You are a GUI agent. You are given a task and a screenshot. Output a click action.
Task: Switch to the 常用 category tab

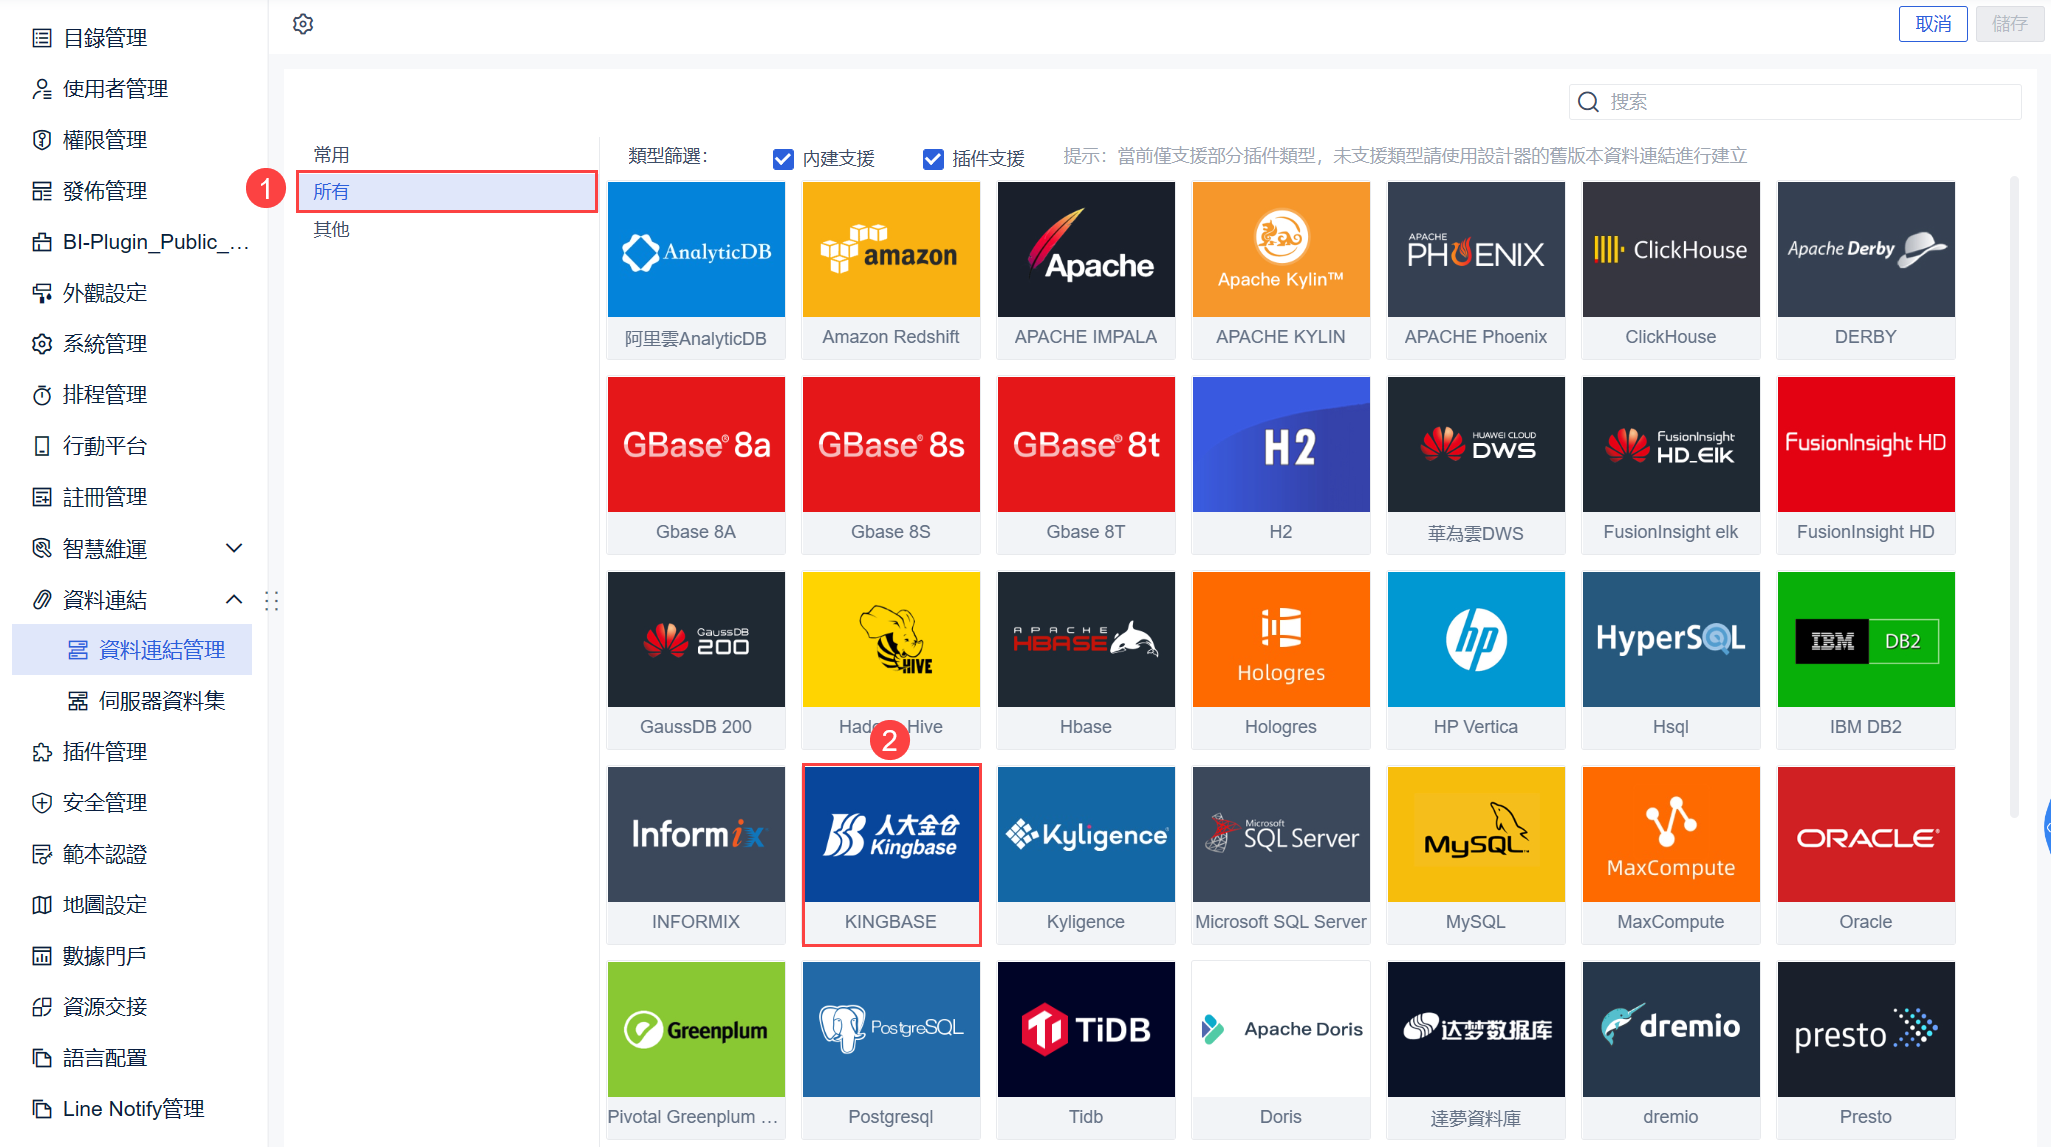331,155
